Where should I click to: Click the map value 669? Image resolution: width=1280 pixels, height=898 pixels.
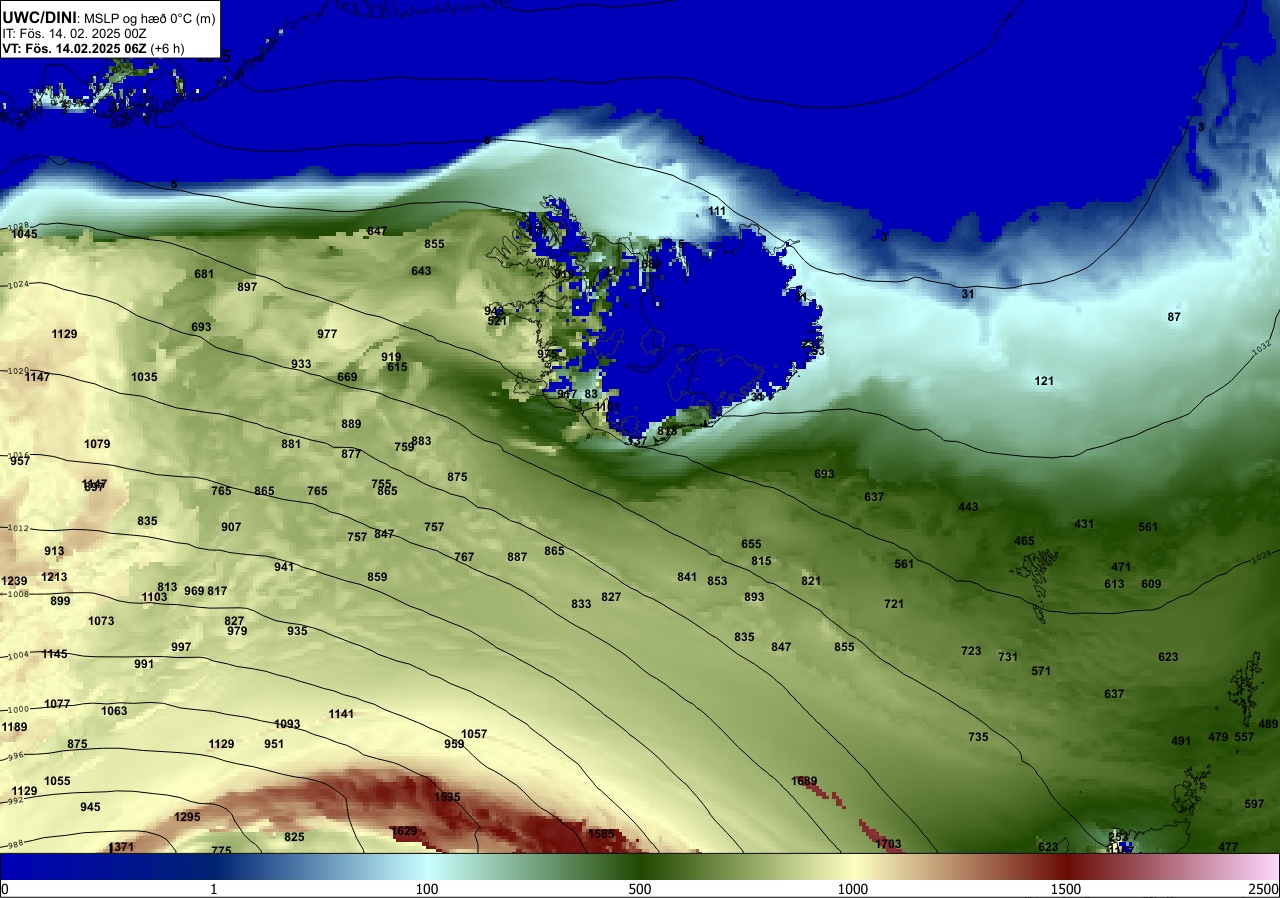(347, 377)
